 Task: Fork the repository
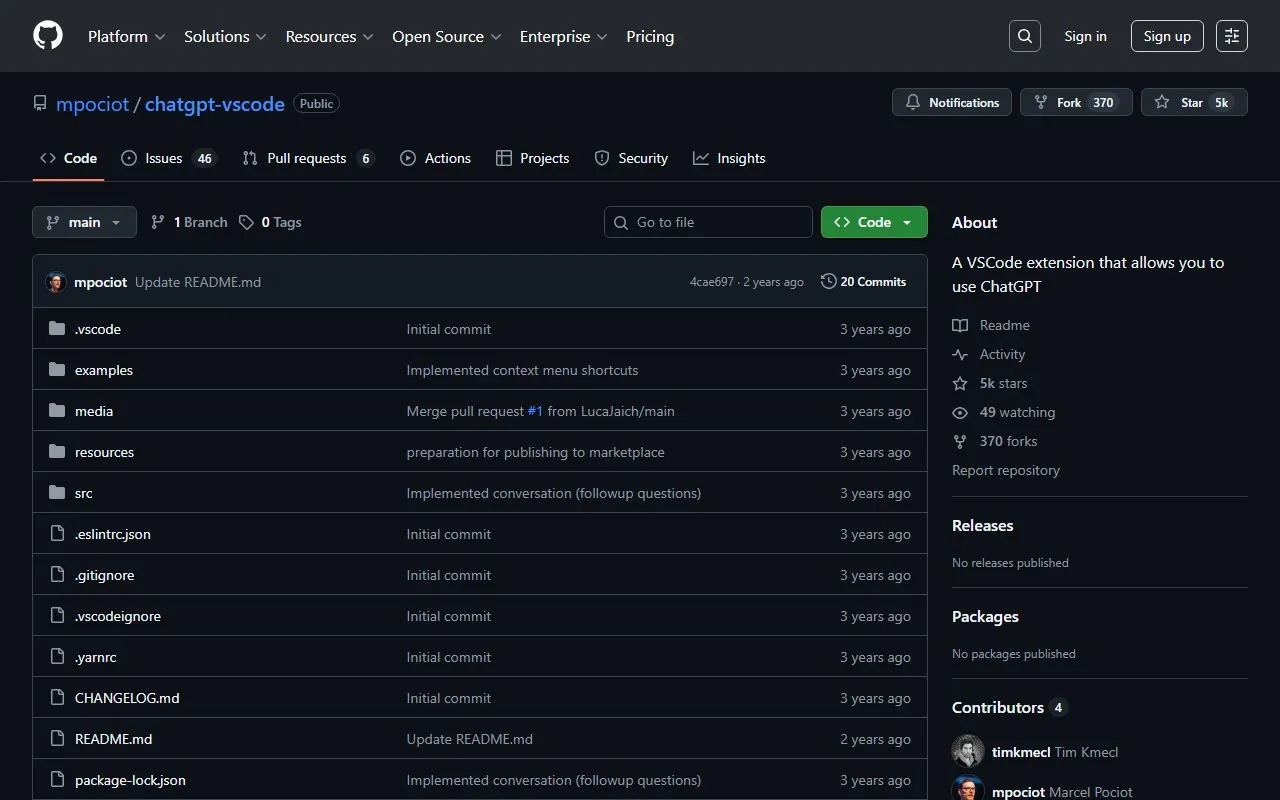pos(1059,103)
